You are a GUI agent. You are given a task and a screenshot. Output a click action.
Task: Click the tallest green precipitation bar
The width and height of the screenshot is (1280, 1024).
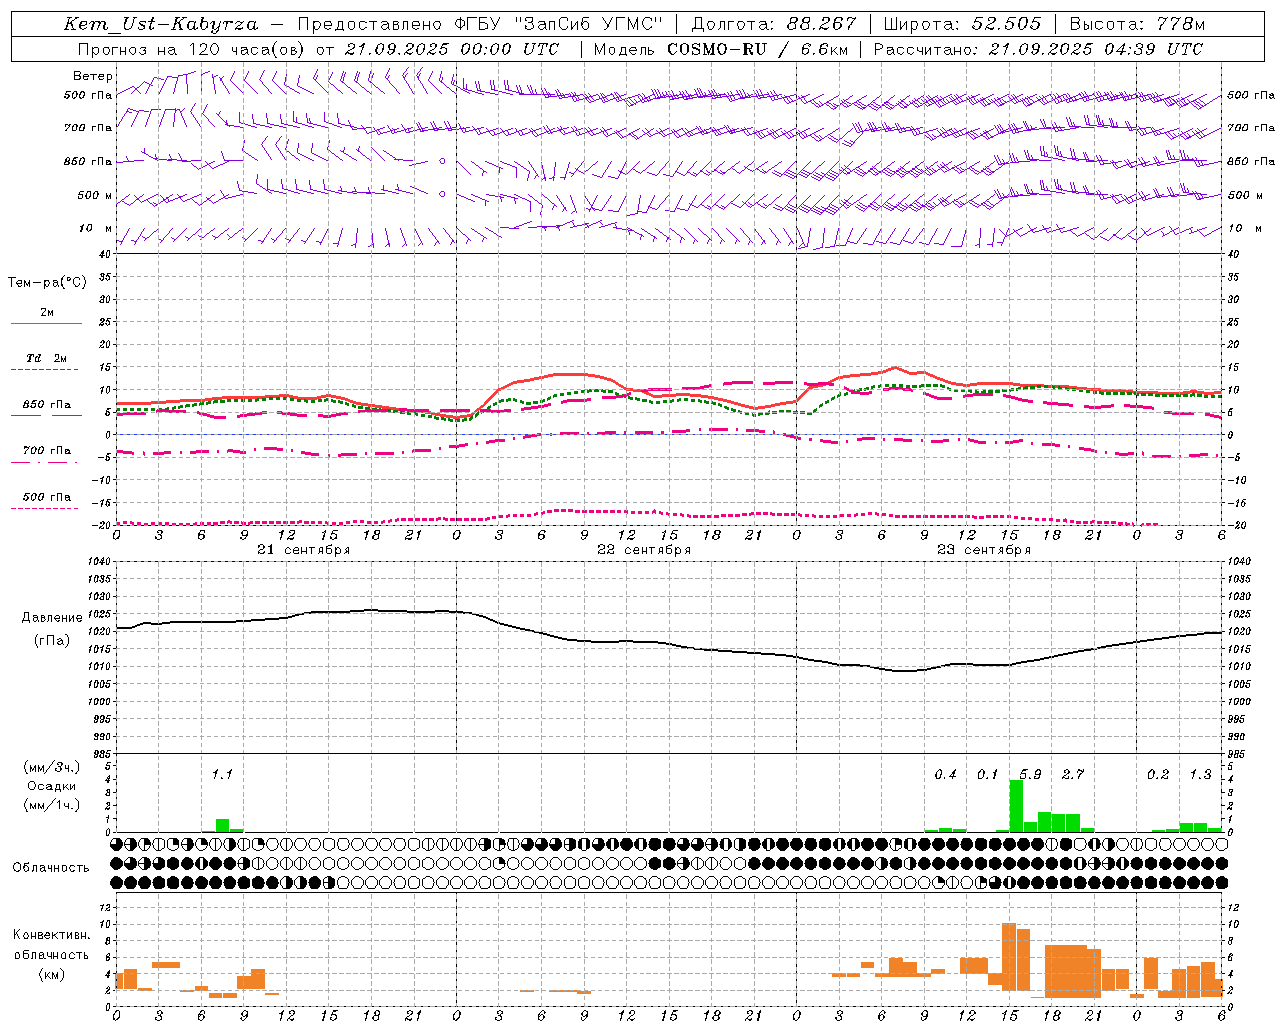coord(1016,806)
